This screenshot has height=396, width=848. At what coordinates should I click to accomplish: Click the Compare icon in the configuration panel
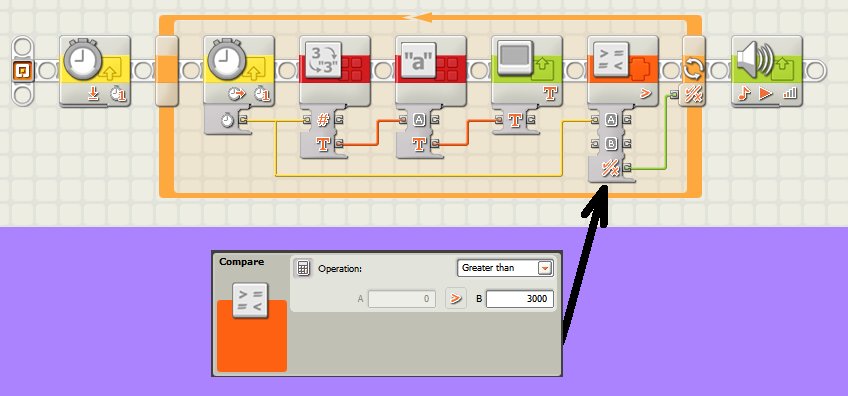250,300
